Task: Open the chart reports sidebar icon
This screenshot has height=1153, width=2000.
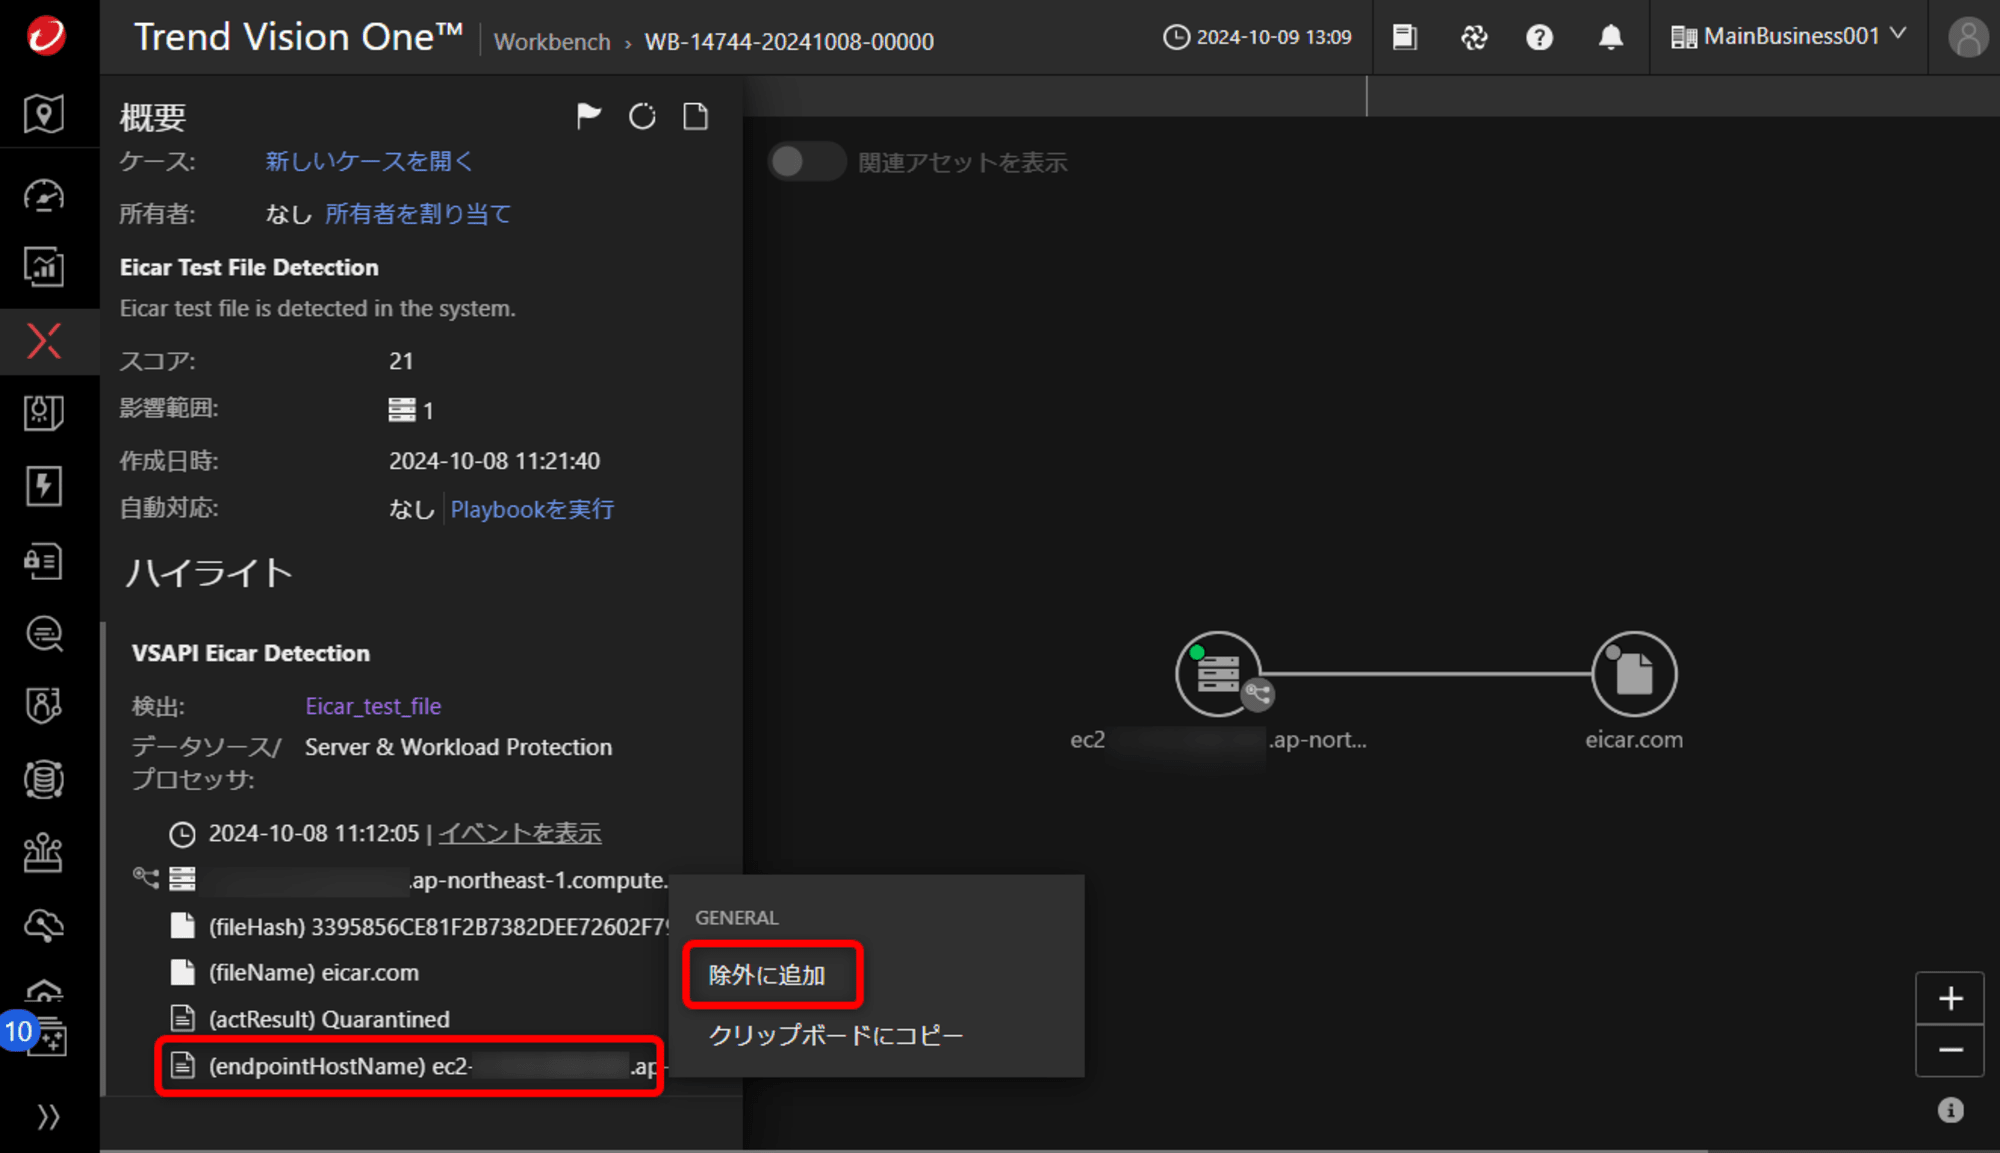Action: [44, 267]
